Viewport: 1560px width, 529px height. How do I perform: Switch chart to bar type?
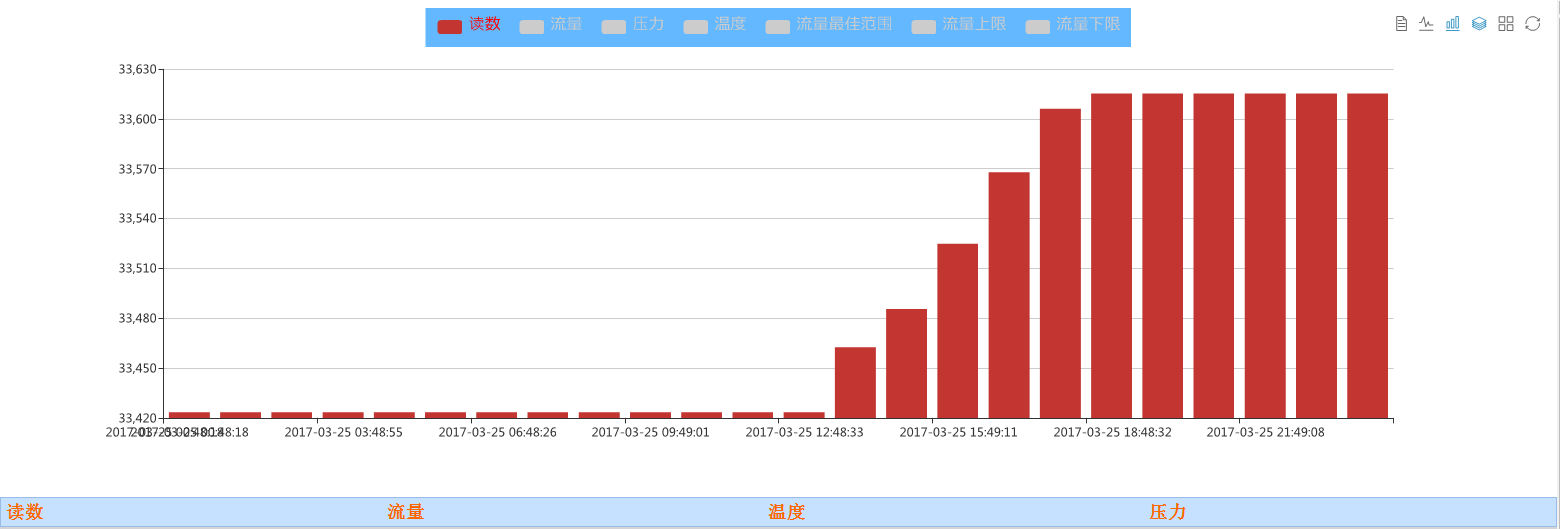click(1452, 24)
